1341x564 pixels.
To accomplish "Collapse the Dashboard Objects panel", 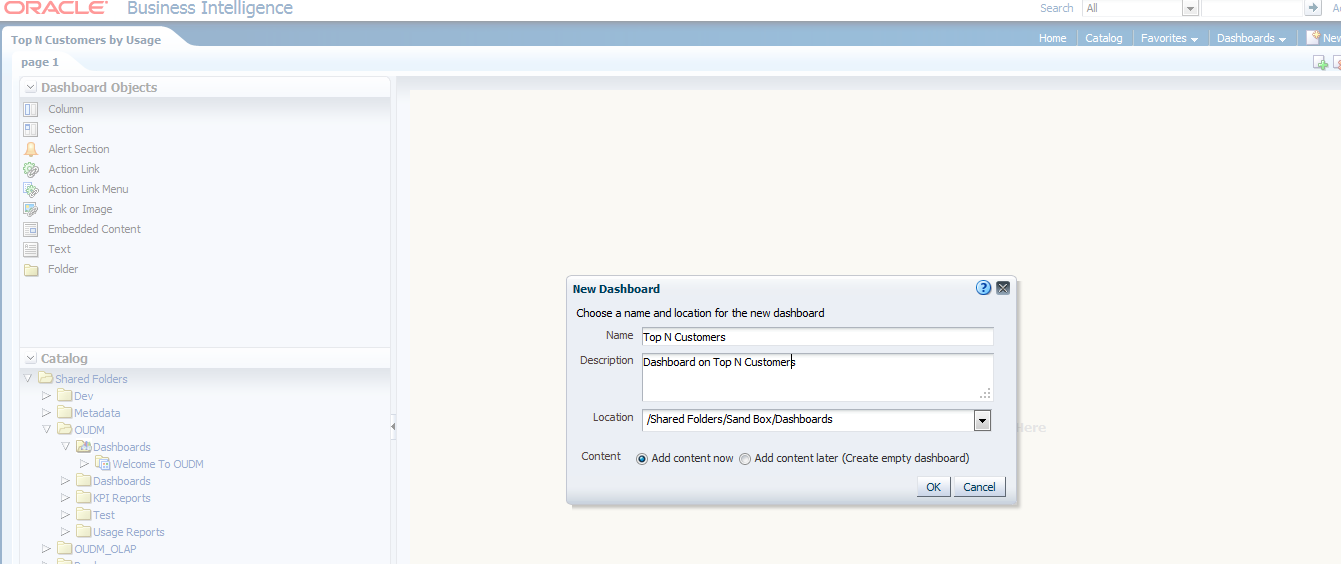I will click(x=31, y=88).
